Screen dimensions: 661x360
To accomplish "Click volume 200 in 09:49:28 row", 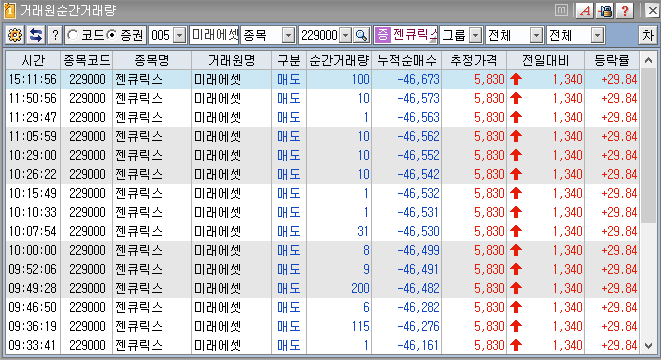I will (360, 288).
